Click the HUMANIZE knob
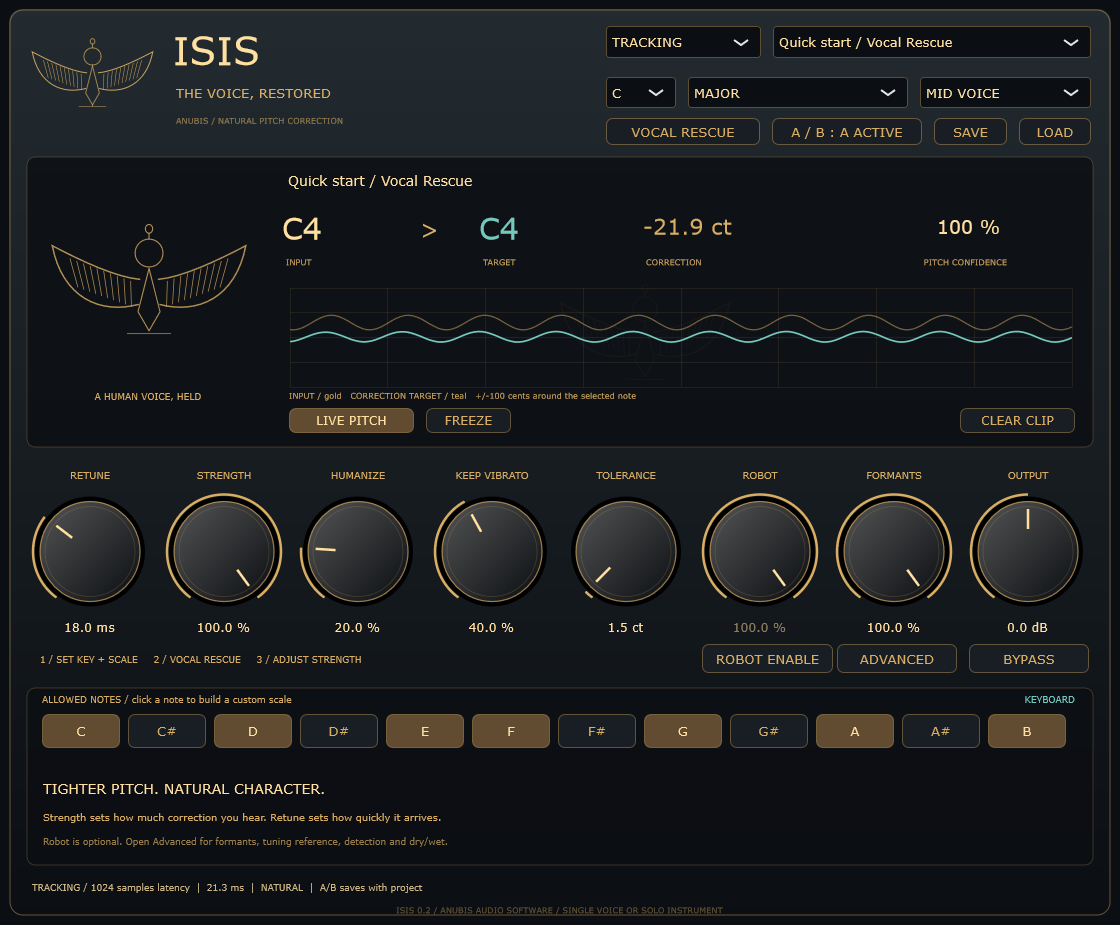 click(x=358, y=551)
